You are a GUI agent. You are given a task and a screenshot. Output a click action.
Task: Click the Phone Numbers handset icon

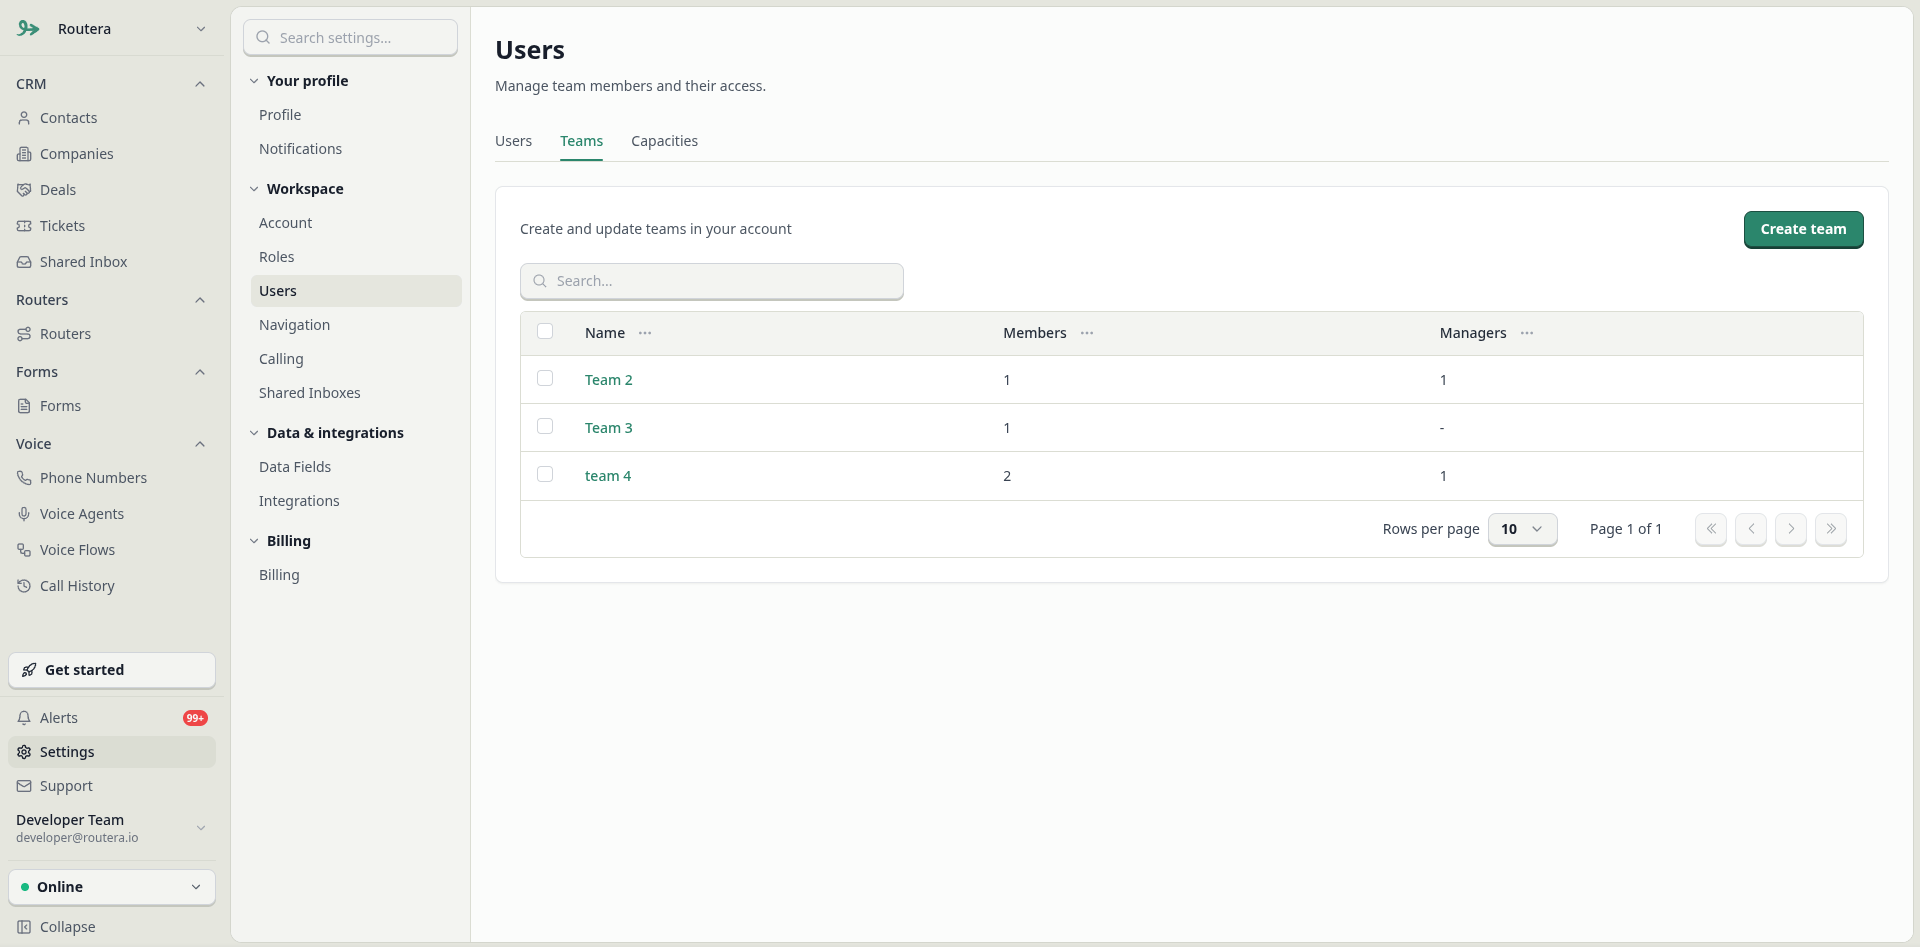point(24,478)
